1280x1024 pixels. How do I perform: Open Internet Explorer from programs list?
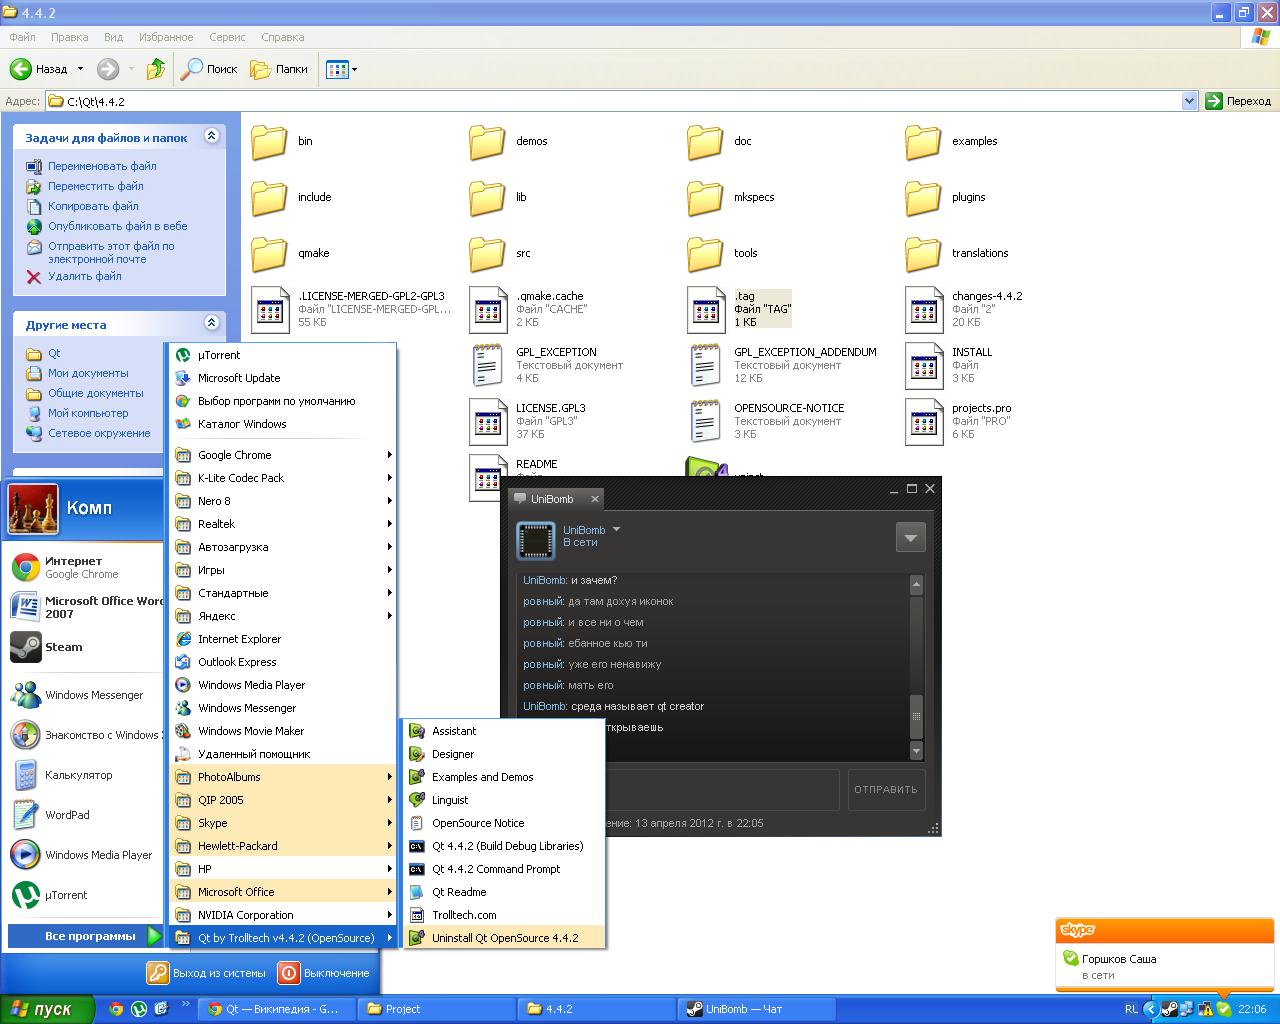283,639
